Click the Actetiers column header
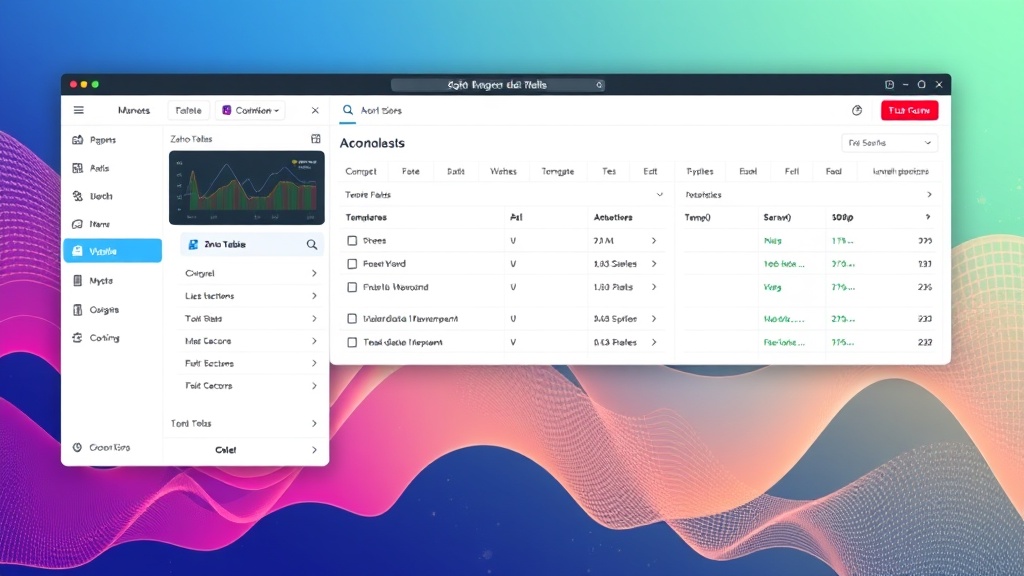Screen dimensions: 1024x576 [x=613, y=217]
